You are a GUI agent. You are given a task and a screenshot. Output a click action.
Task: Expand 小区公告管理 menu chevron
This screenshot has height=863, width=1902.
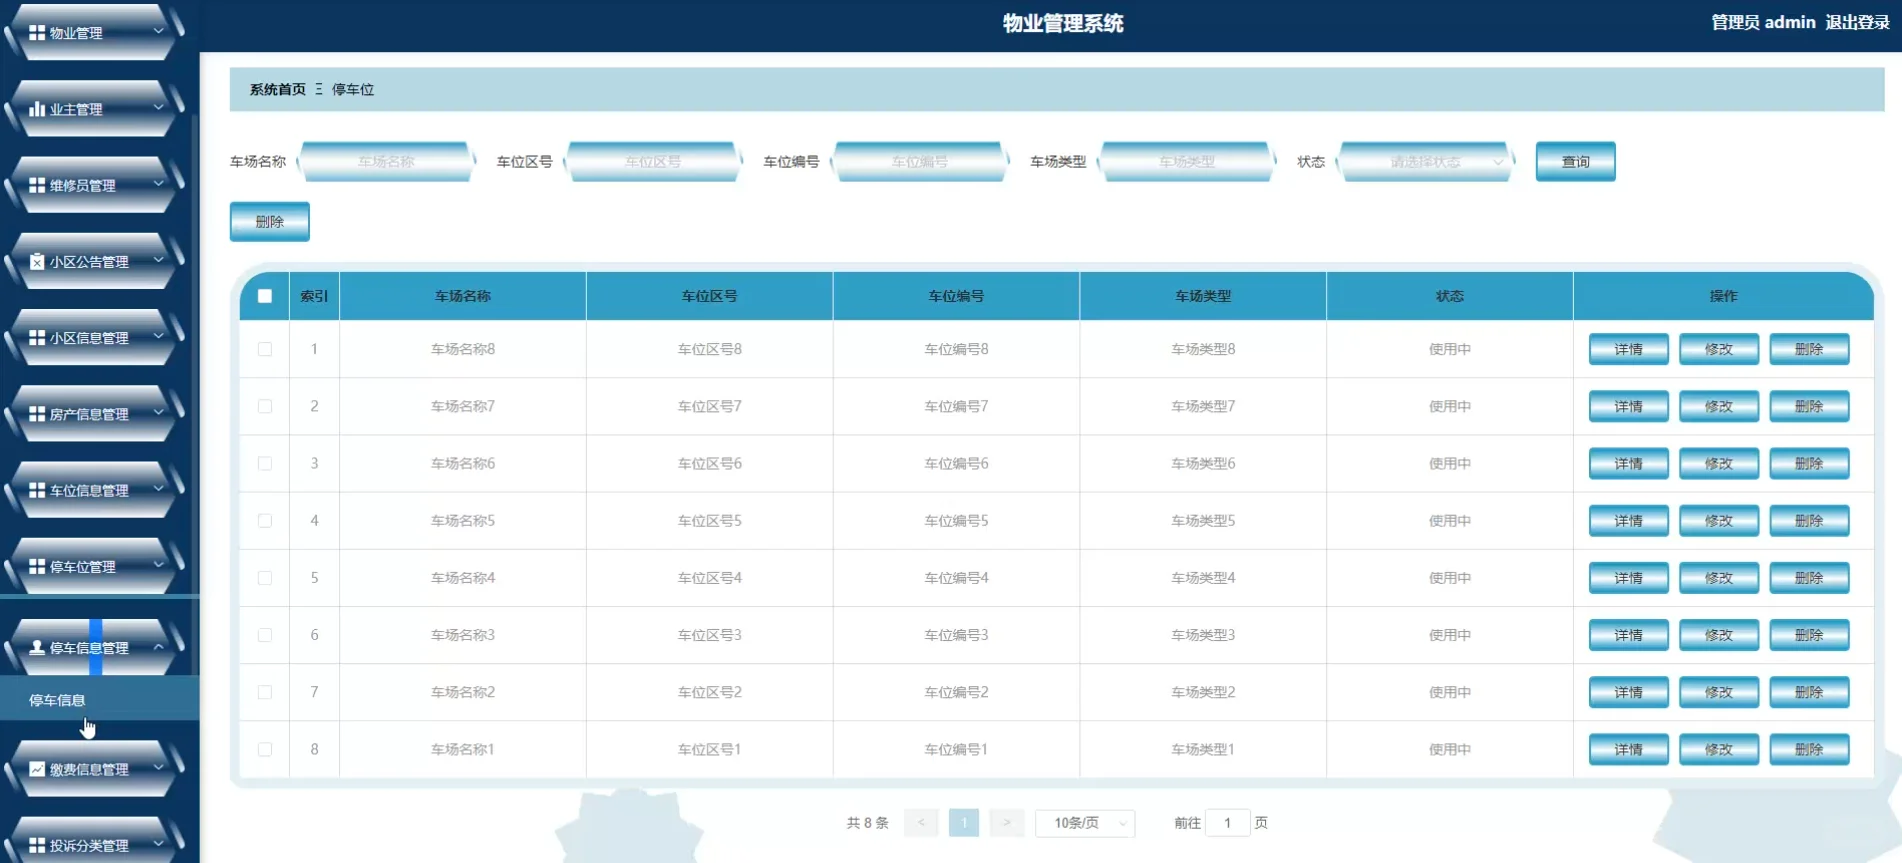point(158,260)
